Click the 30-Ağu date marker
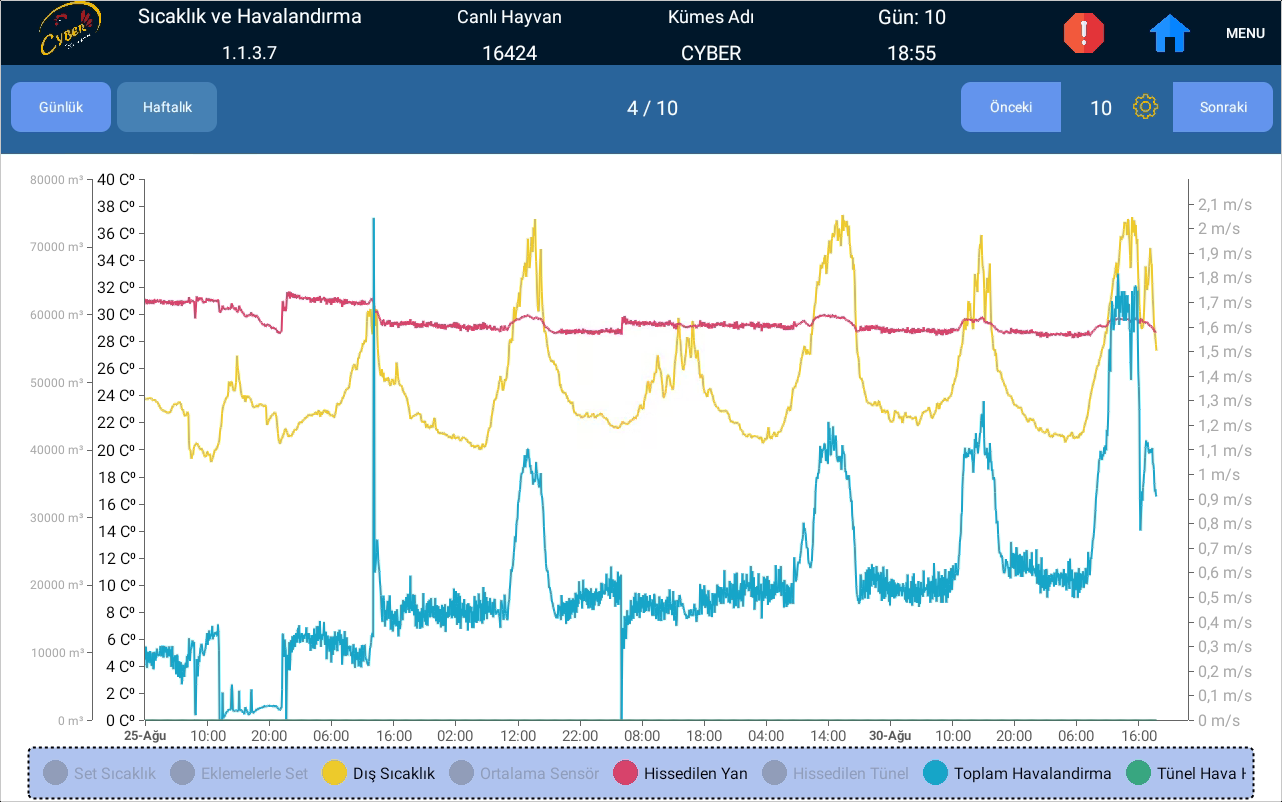 [x=890, y=735]
